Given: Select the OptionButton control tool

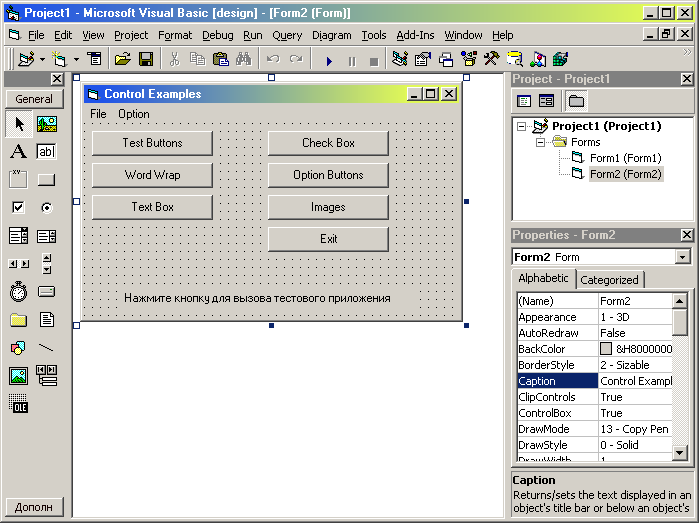Looking at the screenshot, I should pos(47,207).
